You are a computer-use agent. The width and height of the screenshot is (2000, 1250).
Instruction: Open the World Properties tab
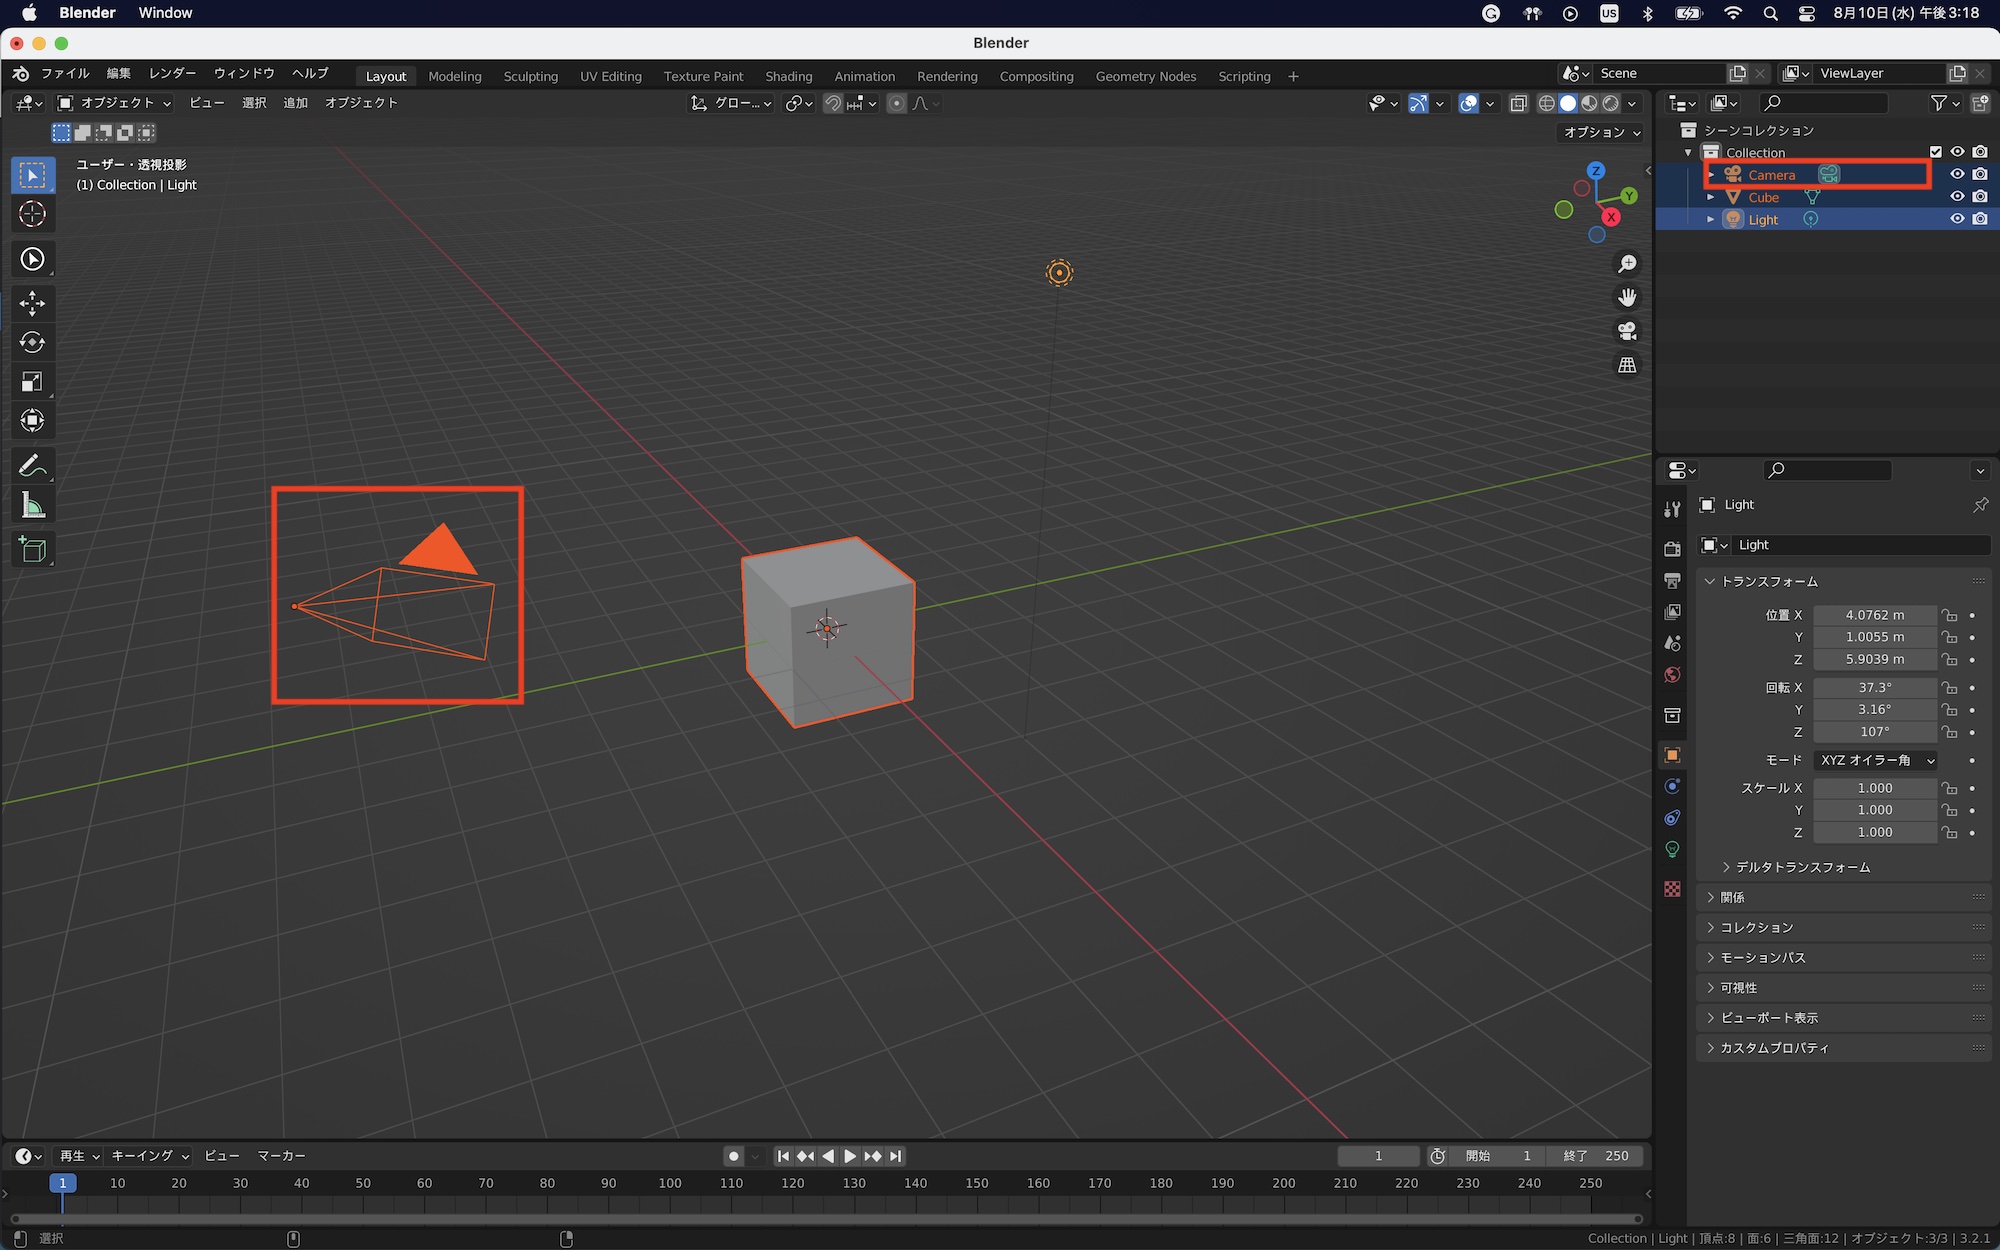pos(1672,675)
